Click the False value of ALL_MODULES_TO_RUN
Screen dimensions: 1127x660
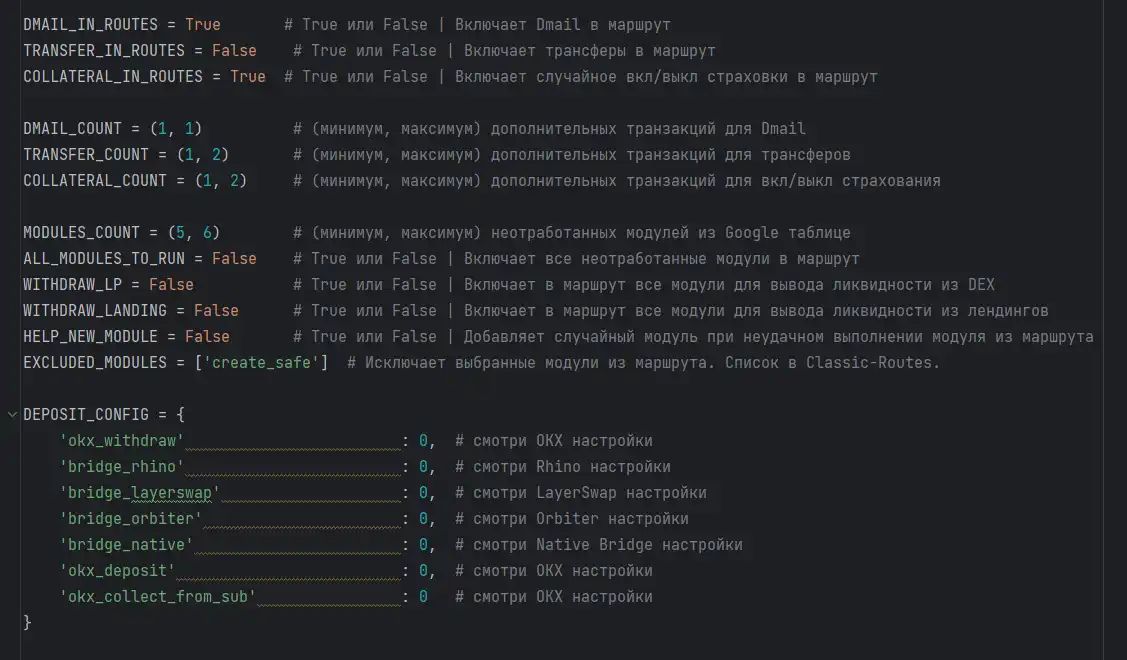pos(234,258)
